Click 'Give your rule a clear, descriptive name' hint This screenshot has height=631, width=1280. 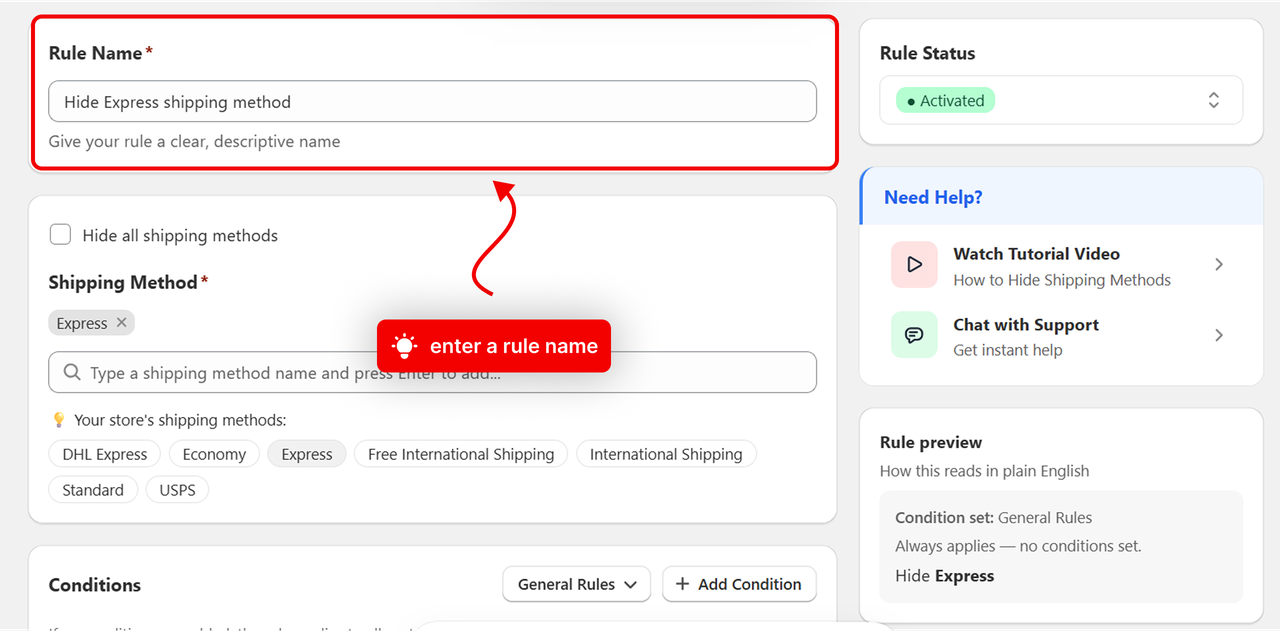pyautogui.click(x=194, y=141)
